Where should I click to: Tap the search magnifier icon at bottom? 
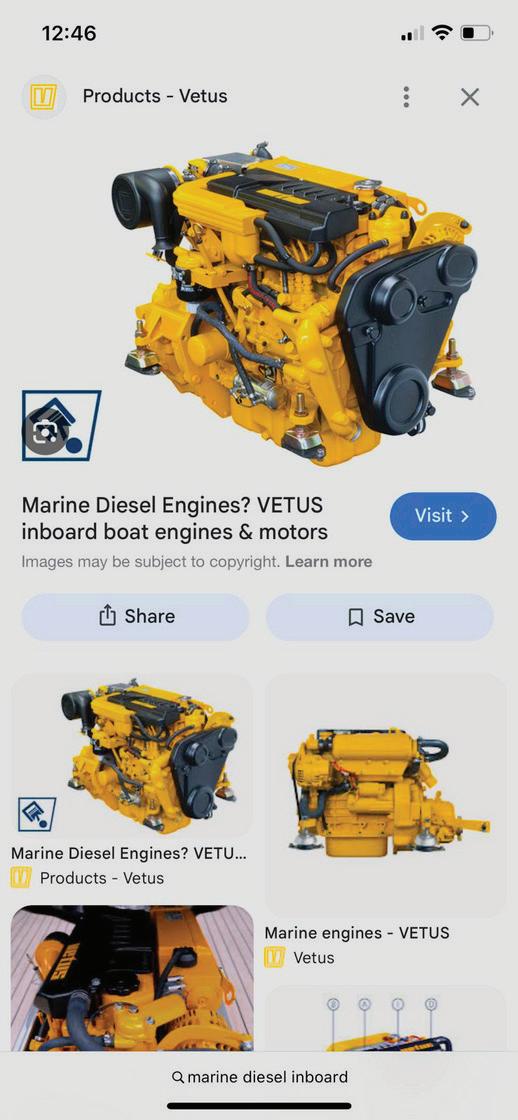(x=179, y=1077)
